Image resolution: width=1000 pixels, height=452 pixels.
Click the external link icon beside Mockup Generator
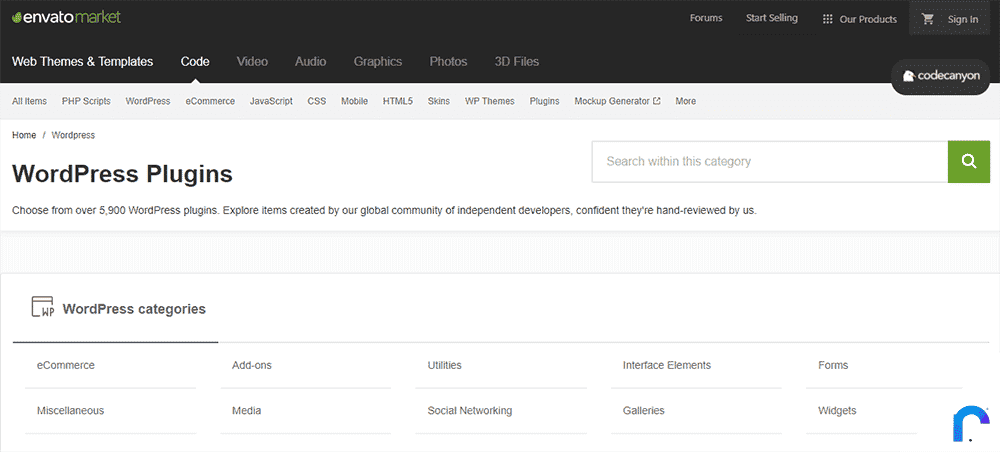point(657,101)
